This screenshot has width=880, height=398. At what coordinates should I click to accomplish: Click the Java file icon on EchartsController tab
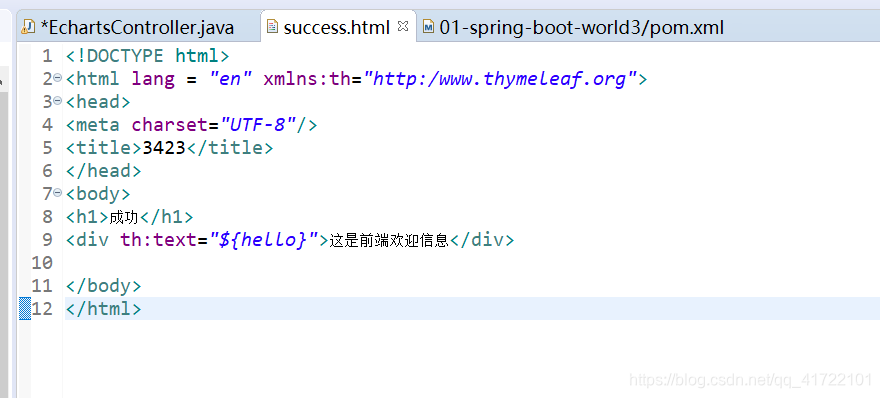pos(28,26)
